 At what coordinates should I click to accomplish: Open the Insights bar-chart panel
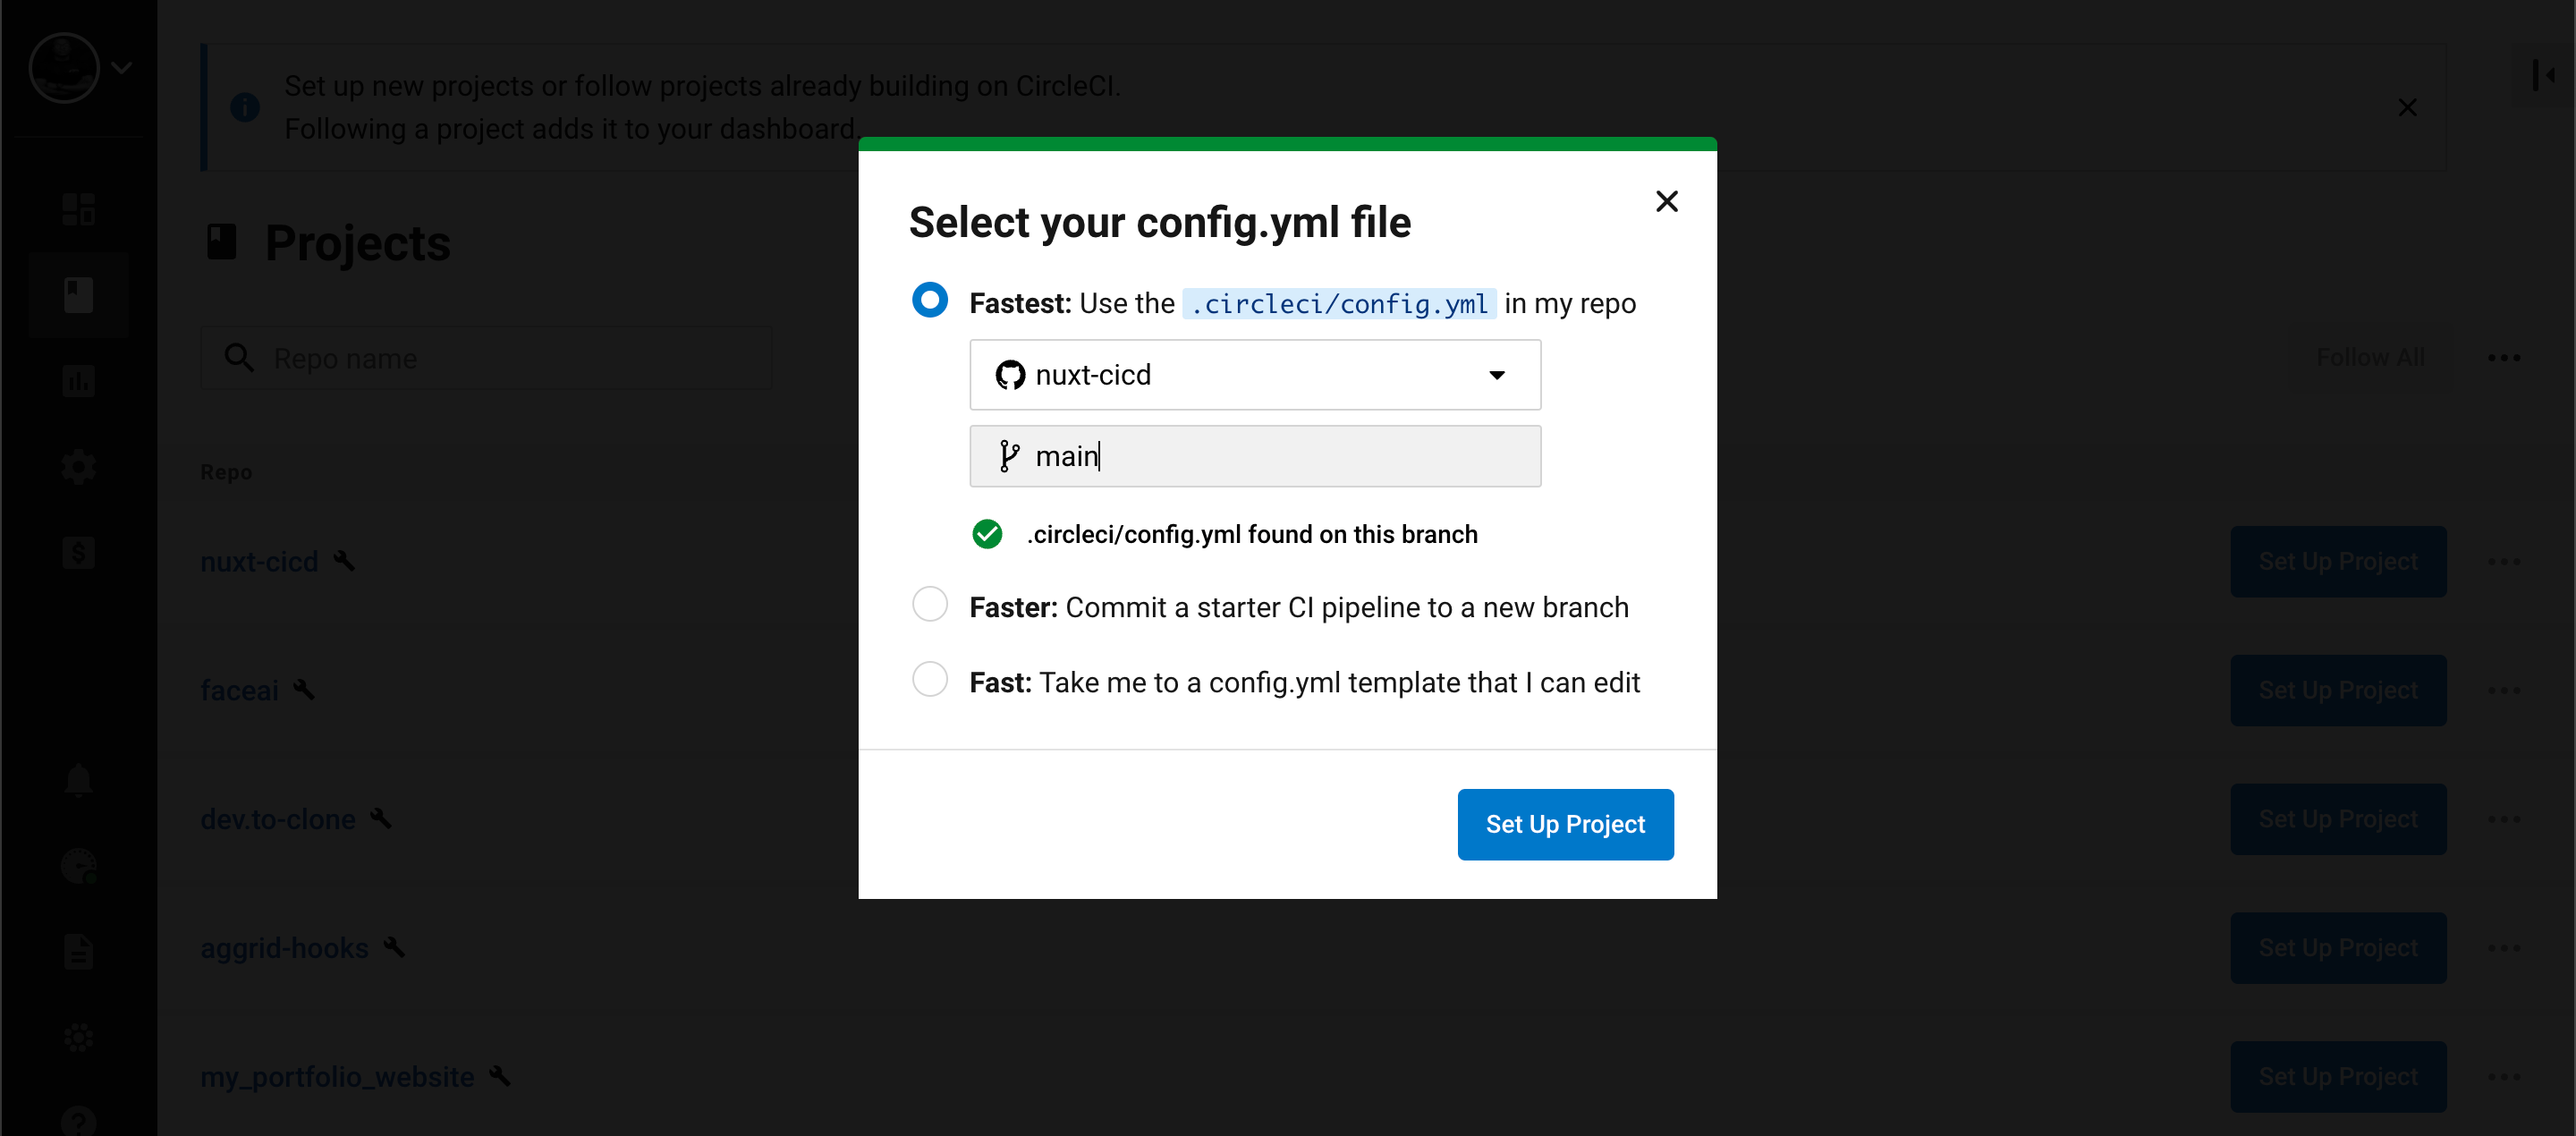pos(78,380)
